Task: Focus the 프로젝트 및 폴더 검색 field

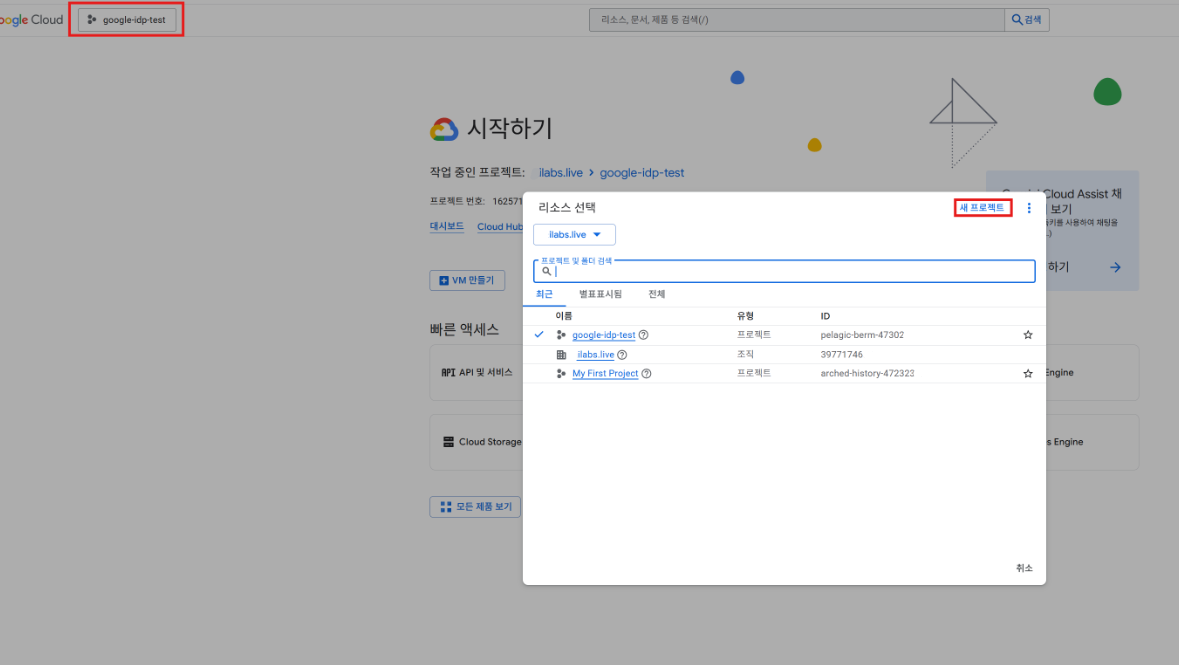Action: (x=790, y=271)
